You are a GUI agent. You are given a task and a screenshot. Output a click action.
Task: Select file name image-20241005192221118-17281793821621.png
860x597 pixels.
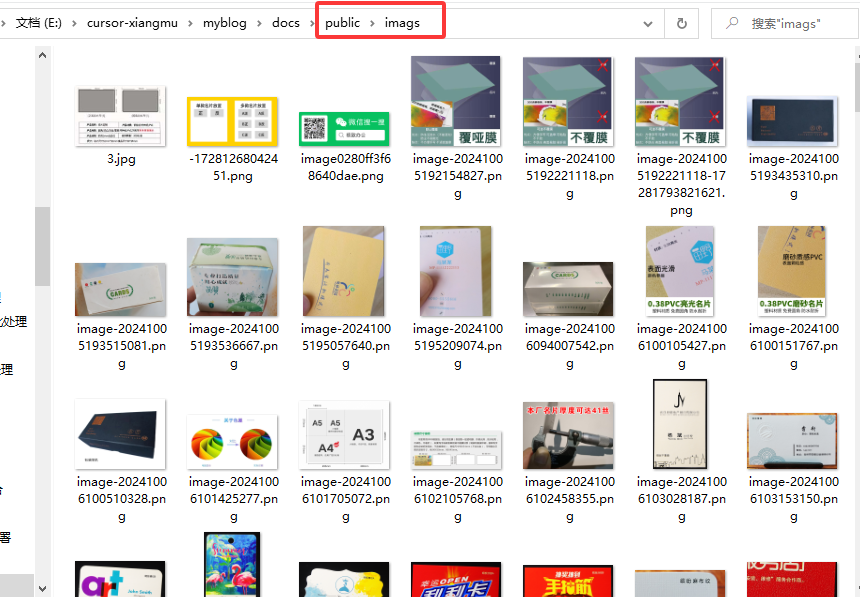coord(681,184)
